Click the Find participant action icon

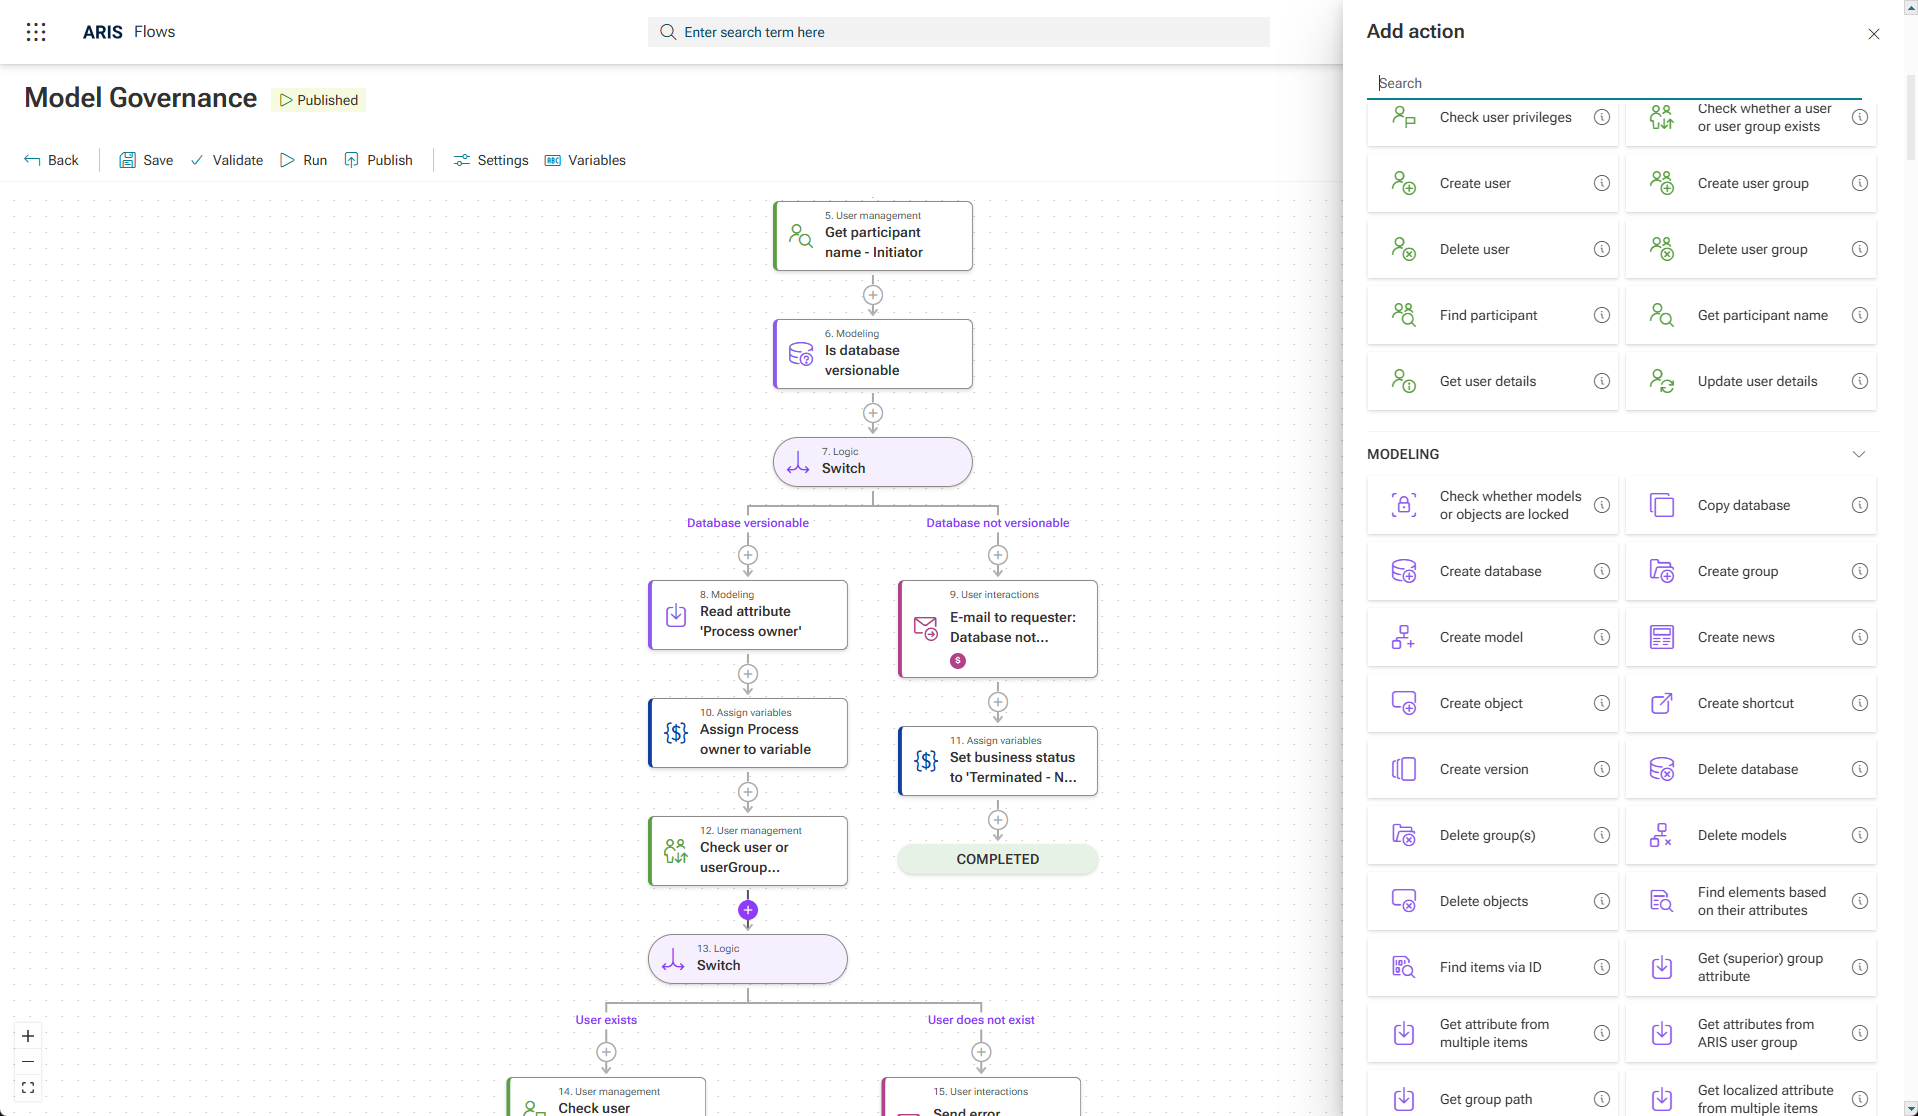1403,315
